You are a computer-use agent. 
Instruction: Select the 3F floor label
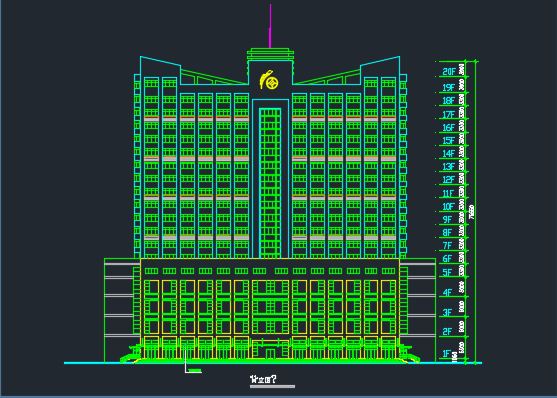coord(447,312)
